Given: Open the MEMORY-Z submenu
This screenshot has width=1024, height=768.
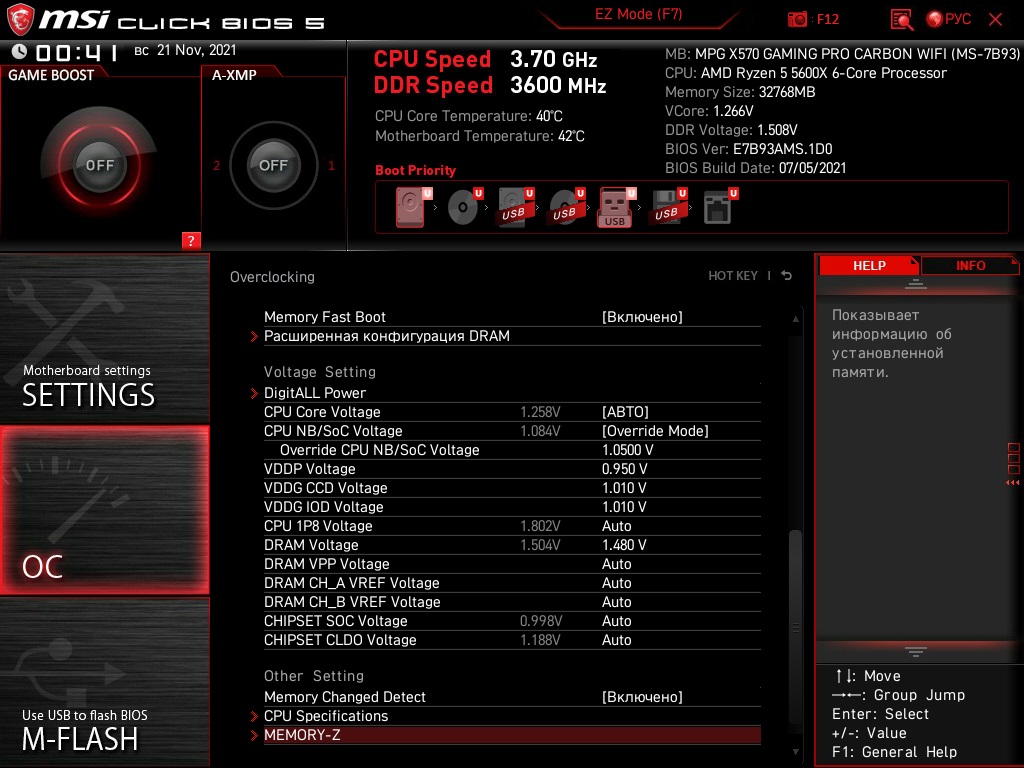Looking at the screenshot, I should (506, 735).
